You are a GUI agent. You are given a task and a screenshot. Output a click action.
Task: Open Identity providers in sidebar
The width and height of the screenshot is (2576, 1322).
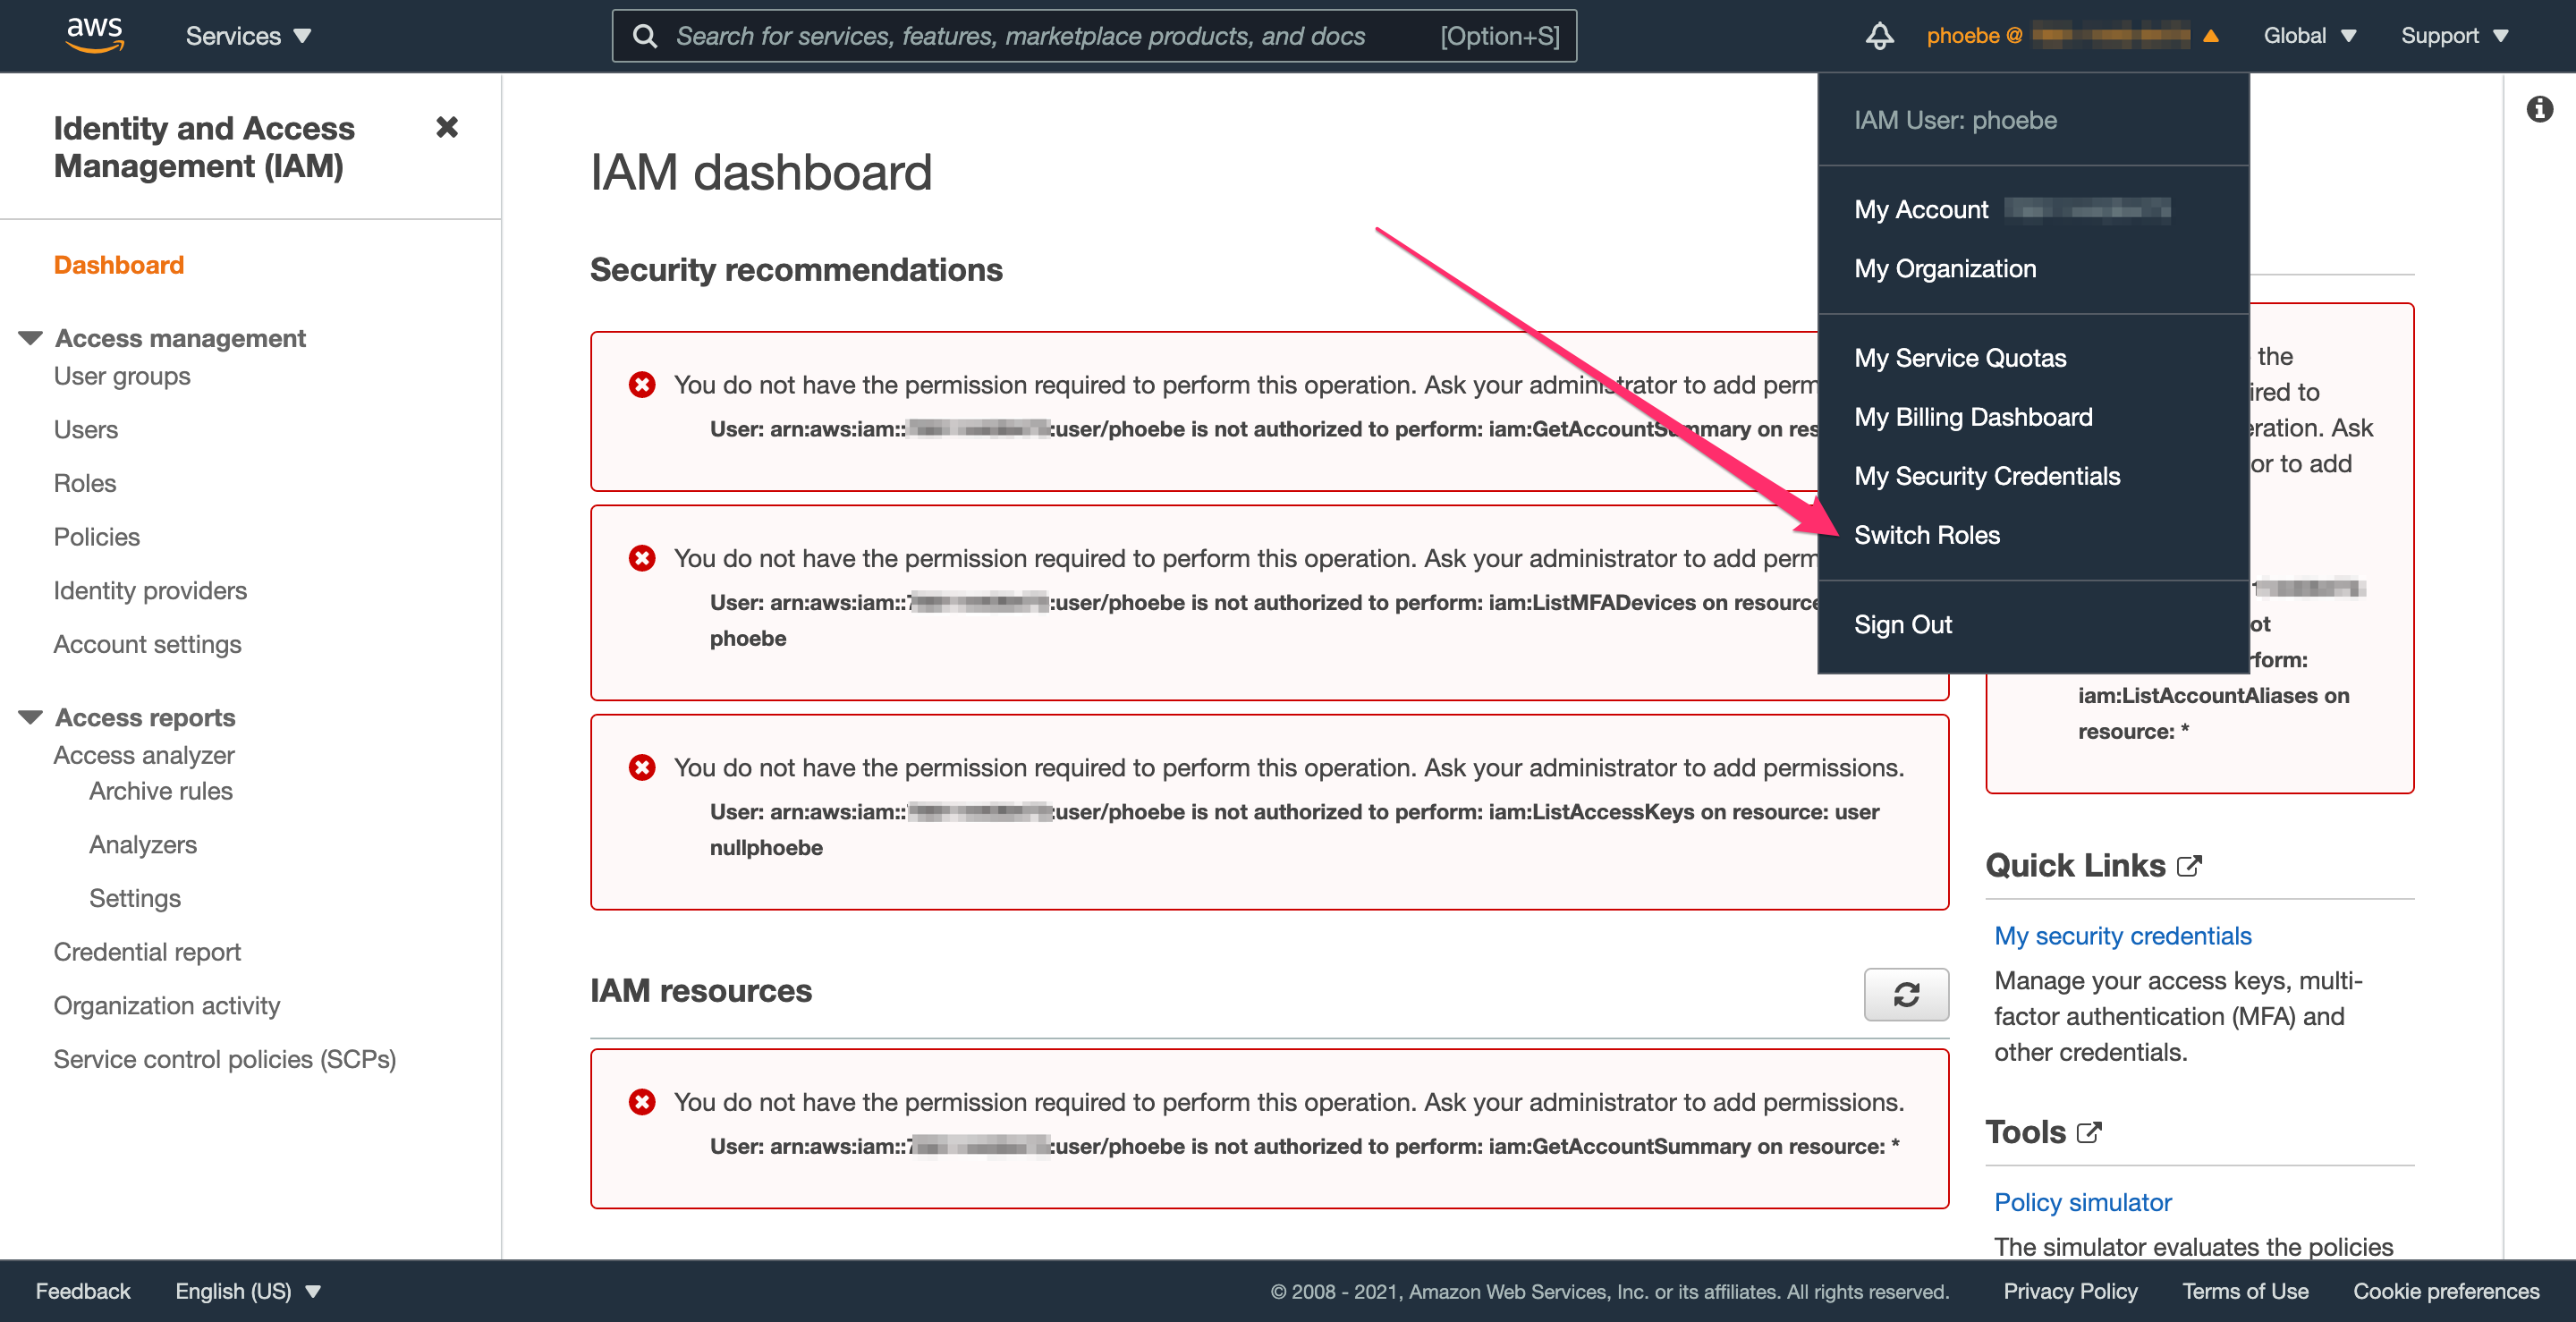click(150, 591)
